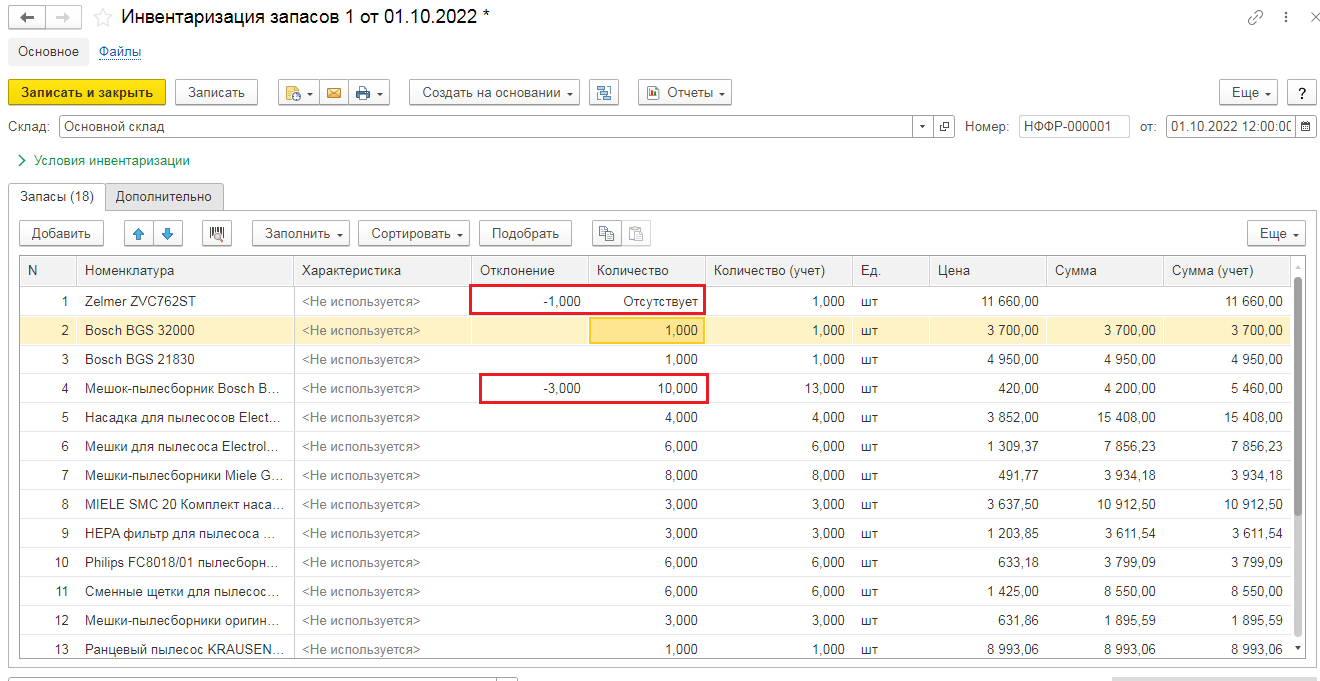The image size is (1320, 681).
Task: Open the Файлы link
Action: point(120,51)
